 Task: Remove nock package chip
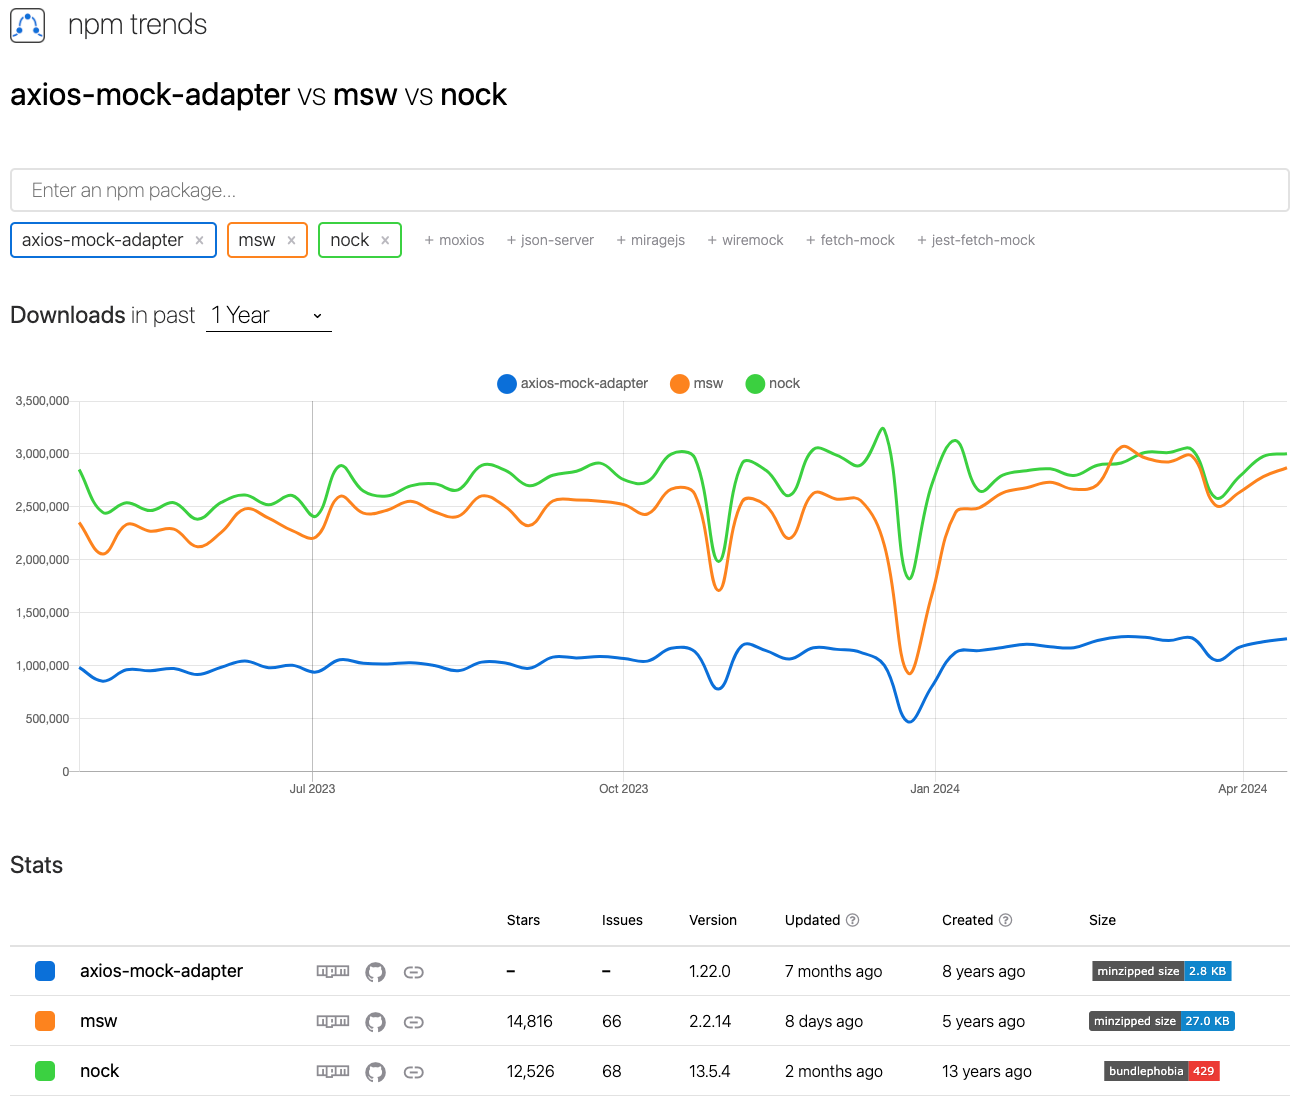click(385, 240)
